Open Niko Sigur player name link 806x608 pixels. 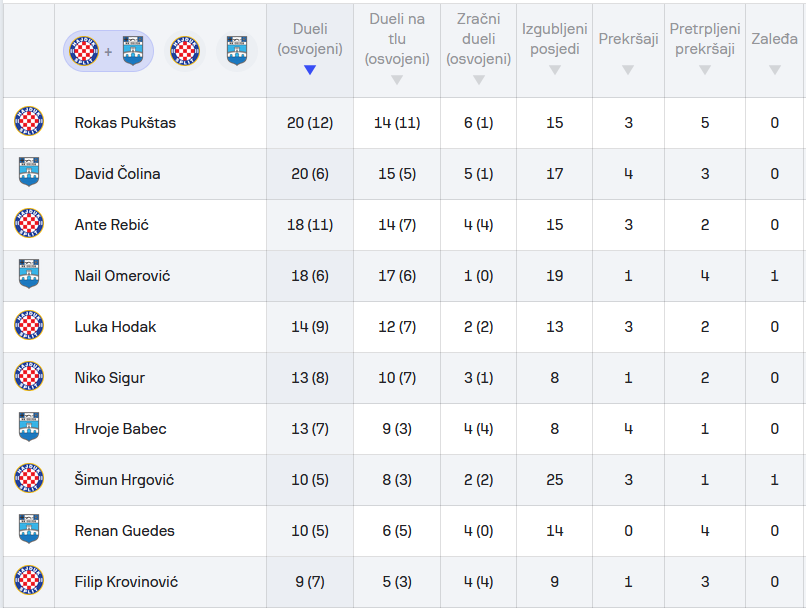coord(110,378)
